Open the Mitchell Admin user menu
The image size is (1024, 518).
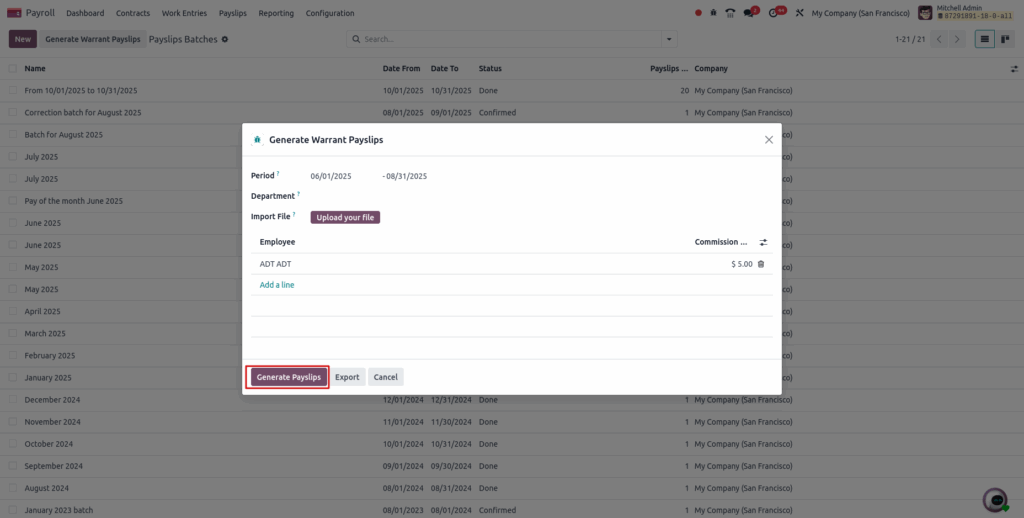[967, 13]
